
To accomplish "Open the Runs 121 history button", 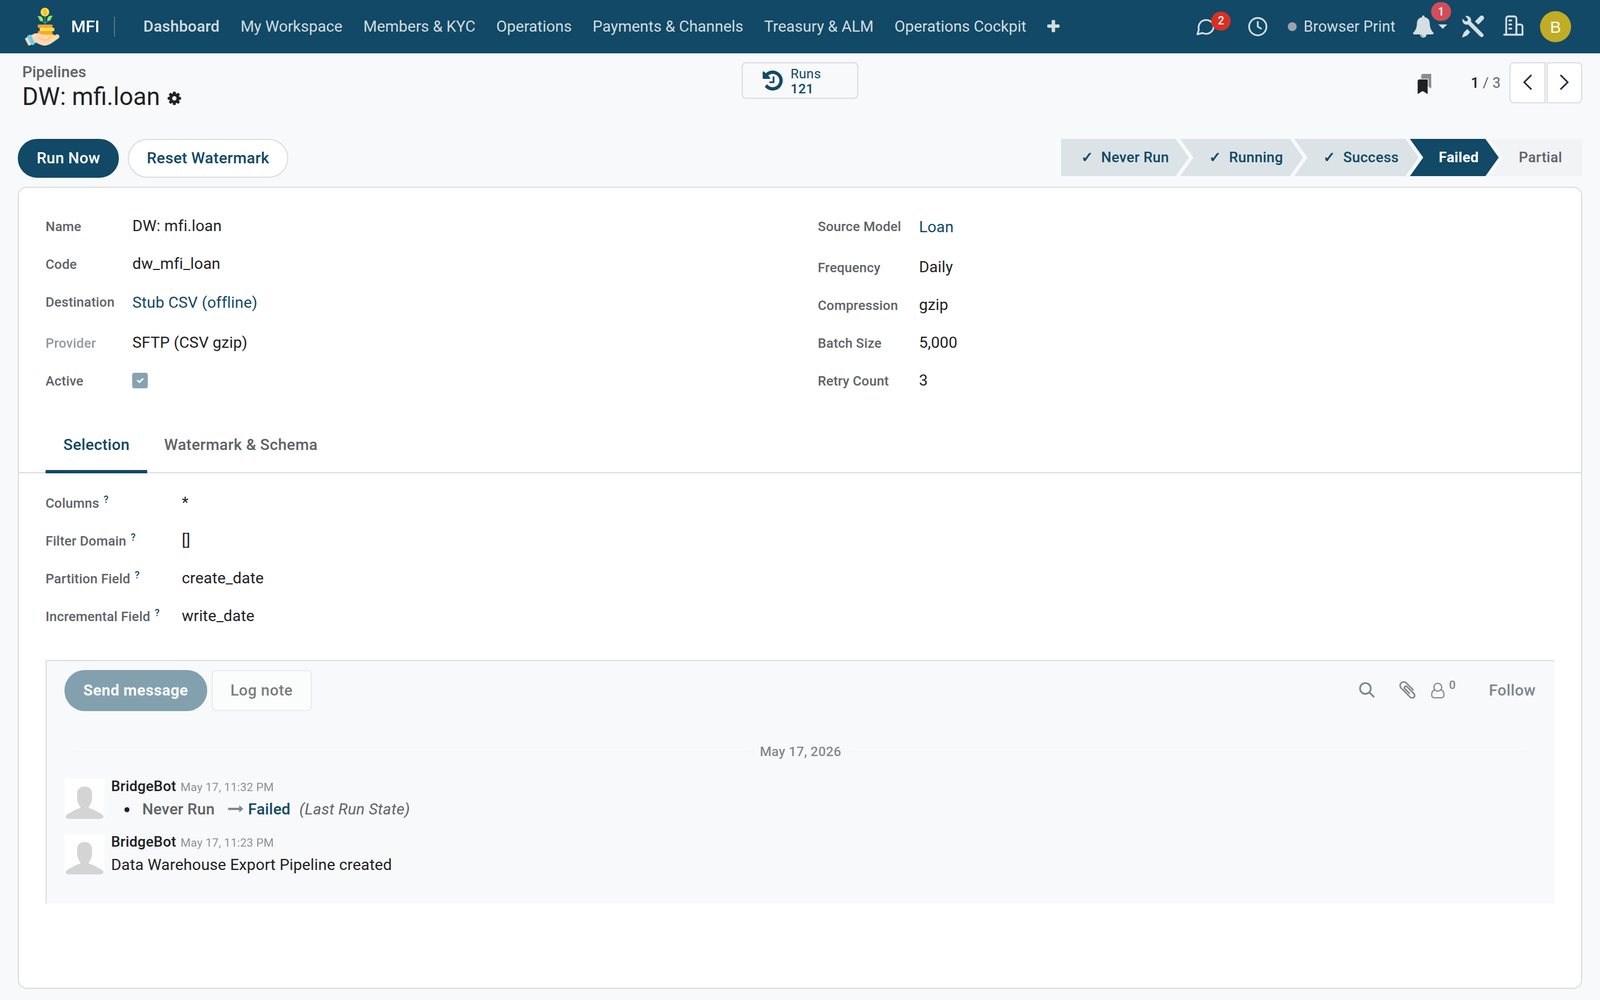I will (800, 81).
